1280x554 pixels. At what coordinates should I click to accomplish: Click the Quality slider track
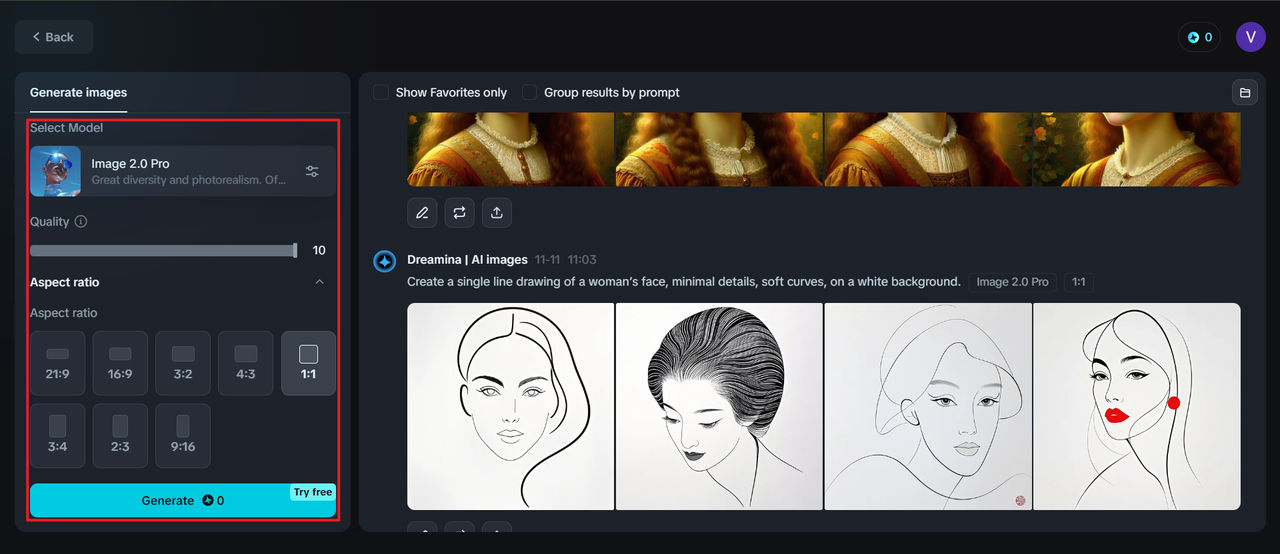[164, 251]
